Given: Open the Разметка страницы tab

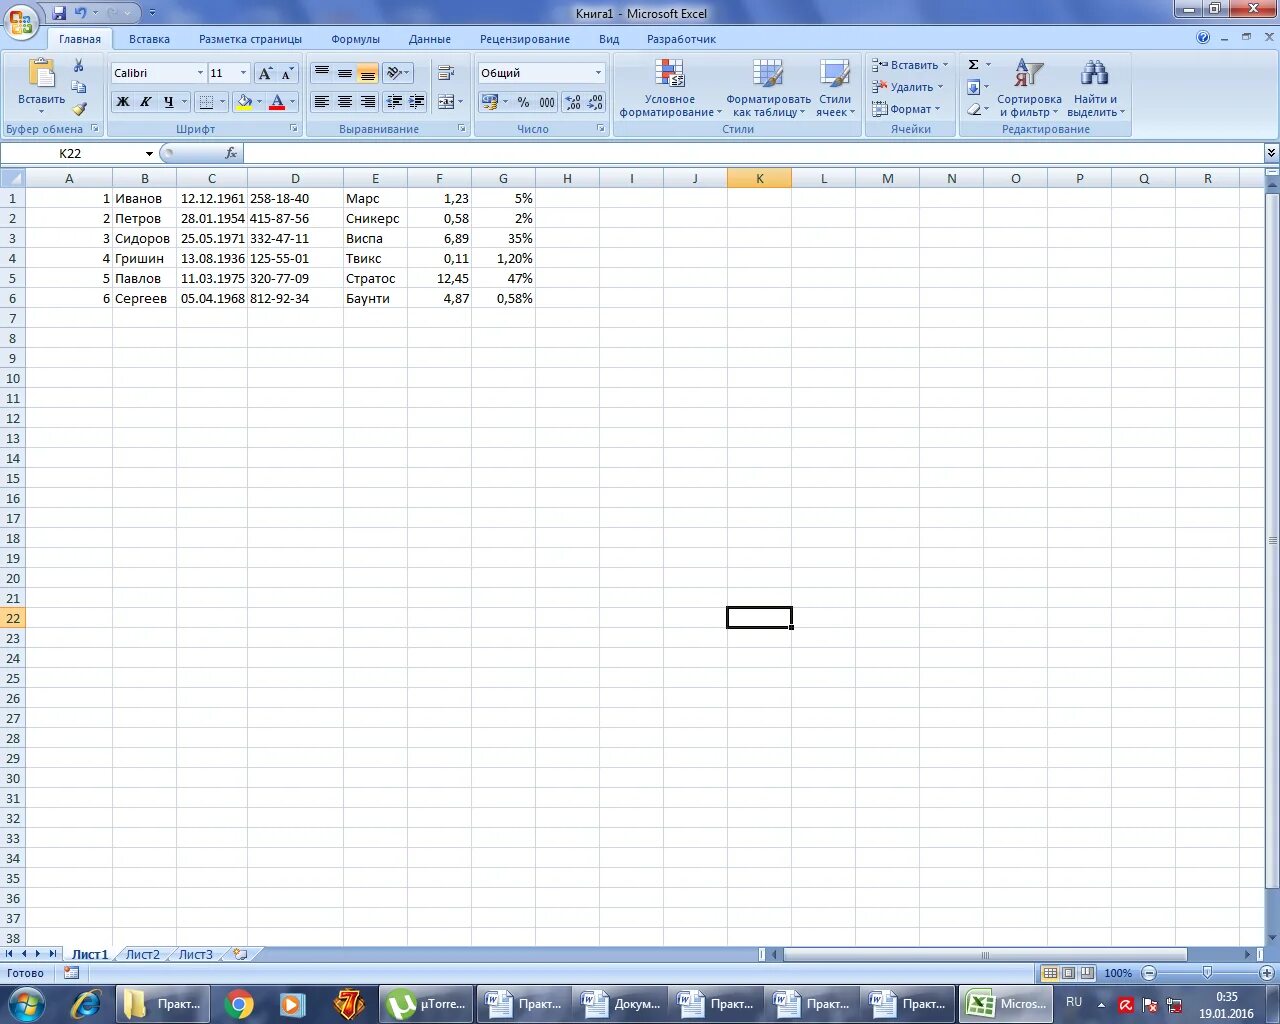Looking at the screenshot, I should pyautogui.click(x=250, y=39).
